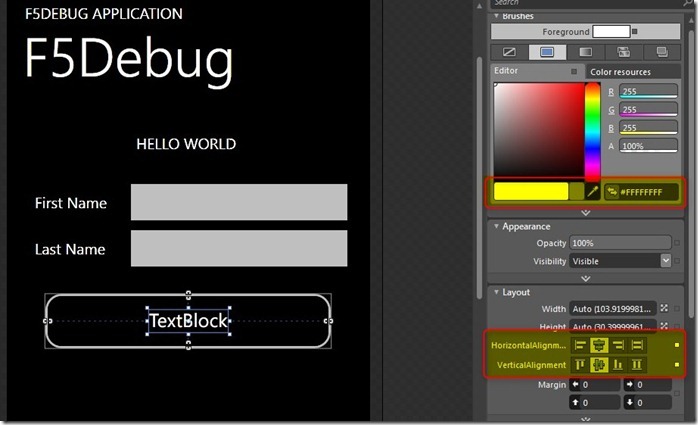The image size is (698, 425).
Task: Click the Opacity 100% field
Action: click(x=620, y=243)
